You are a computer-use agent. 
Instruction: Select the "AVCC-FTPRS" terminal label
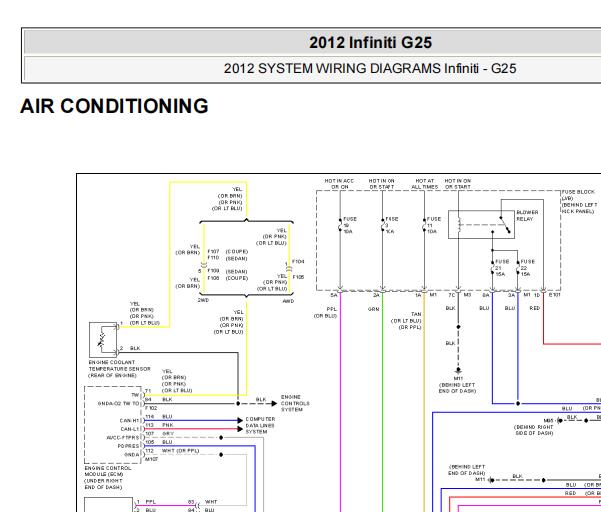(123, 438)
